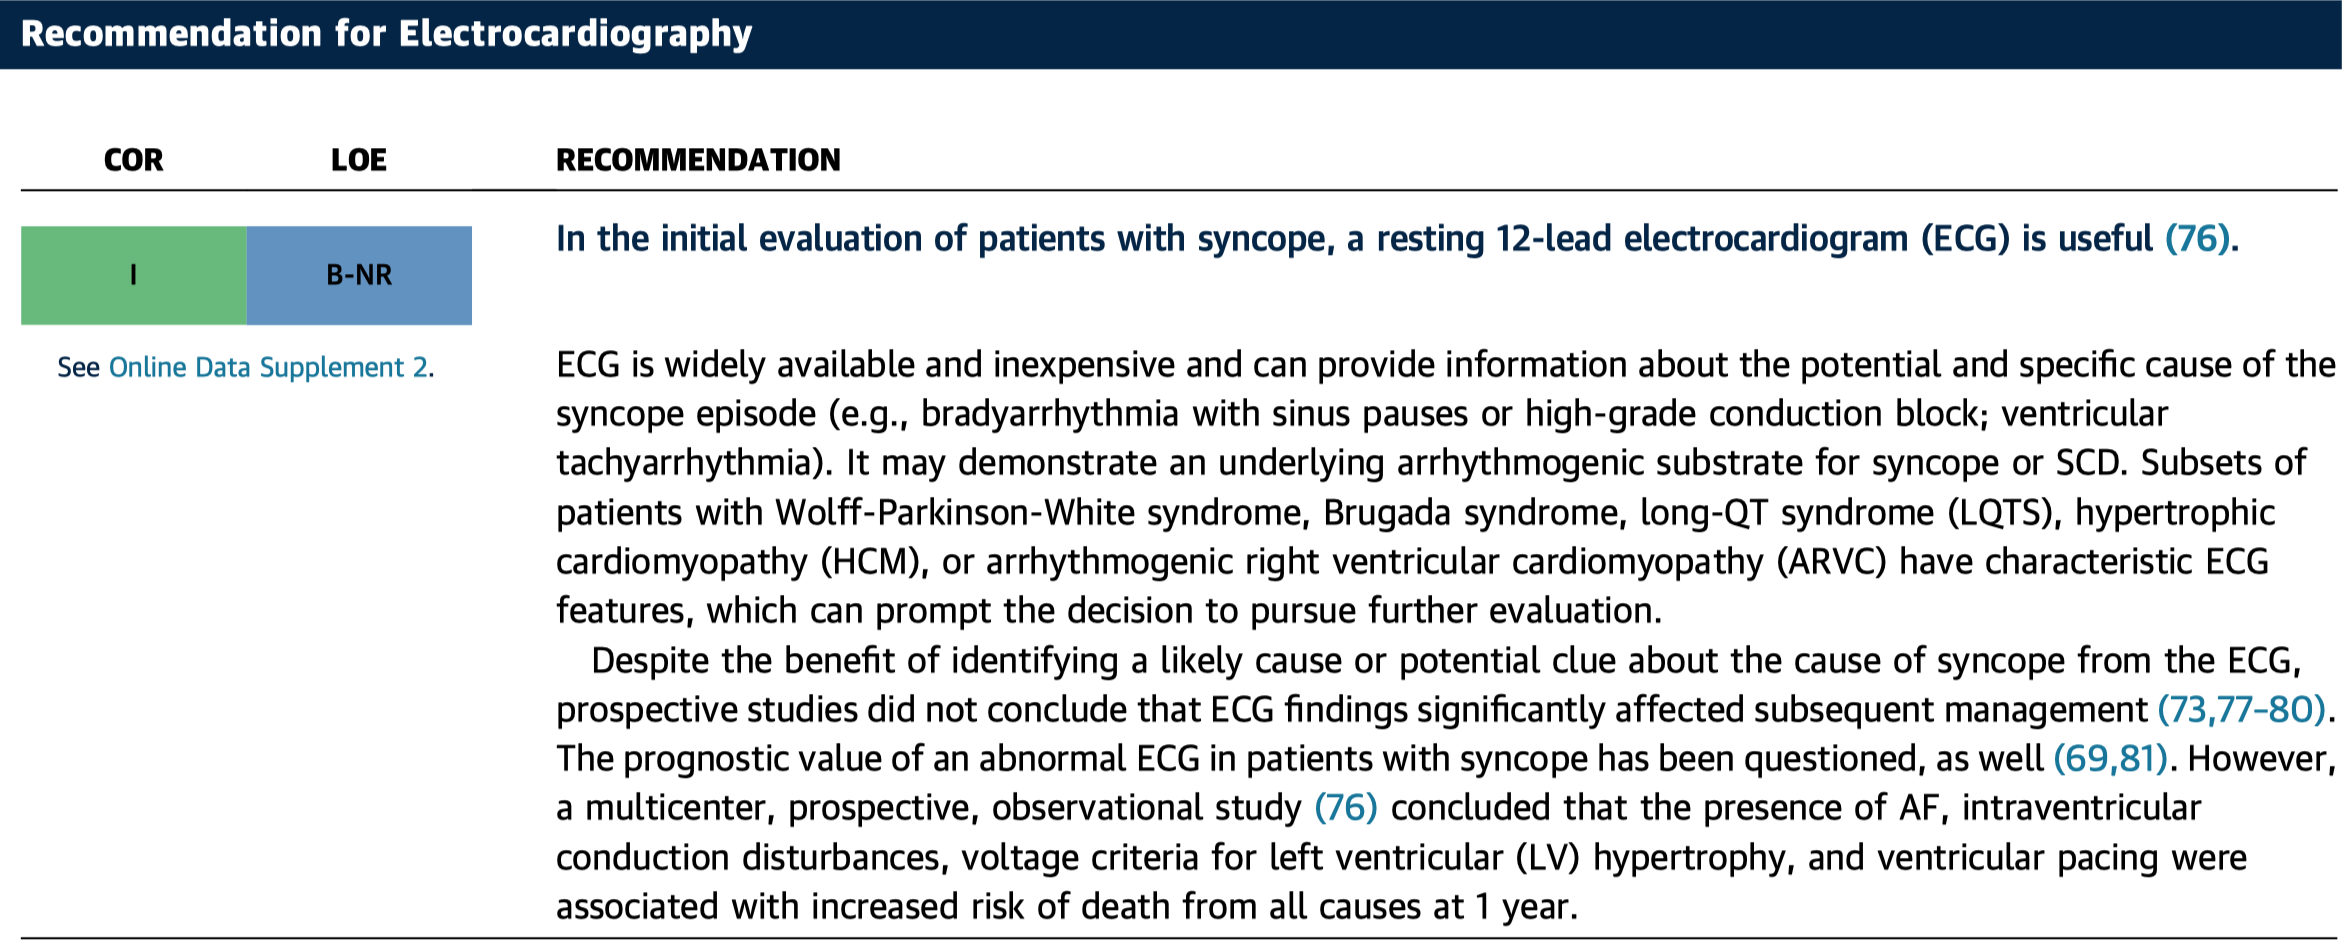The height and width of the screenshot is (948, 2352).
Task: Select the blue B-NR evidence cell
Action: (359, 275)
